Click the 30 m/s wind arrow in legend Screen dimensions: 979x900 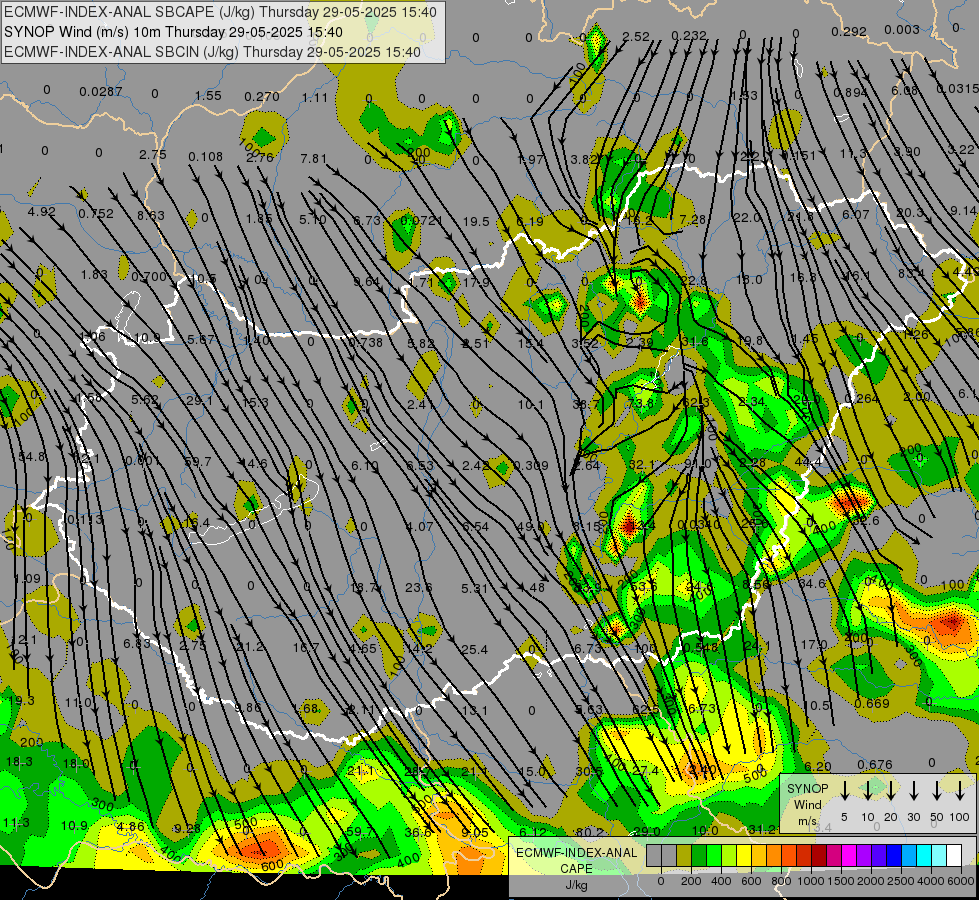click(913, 791)
